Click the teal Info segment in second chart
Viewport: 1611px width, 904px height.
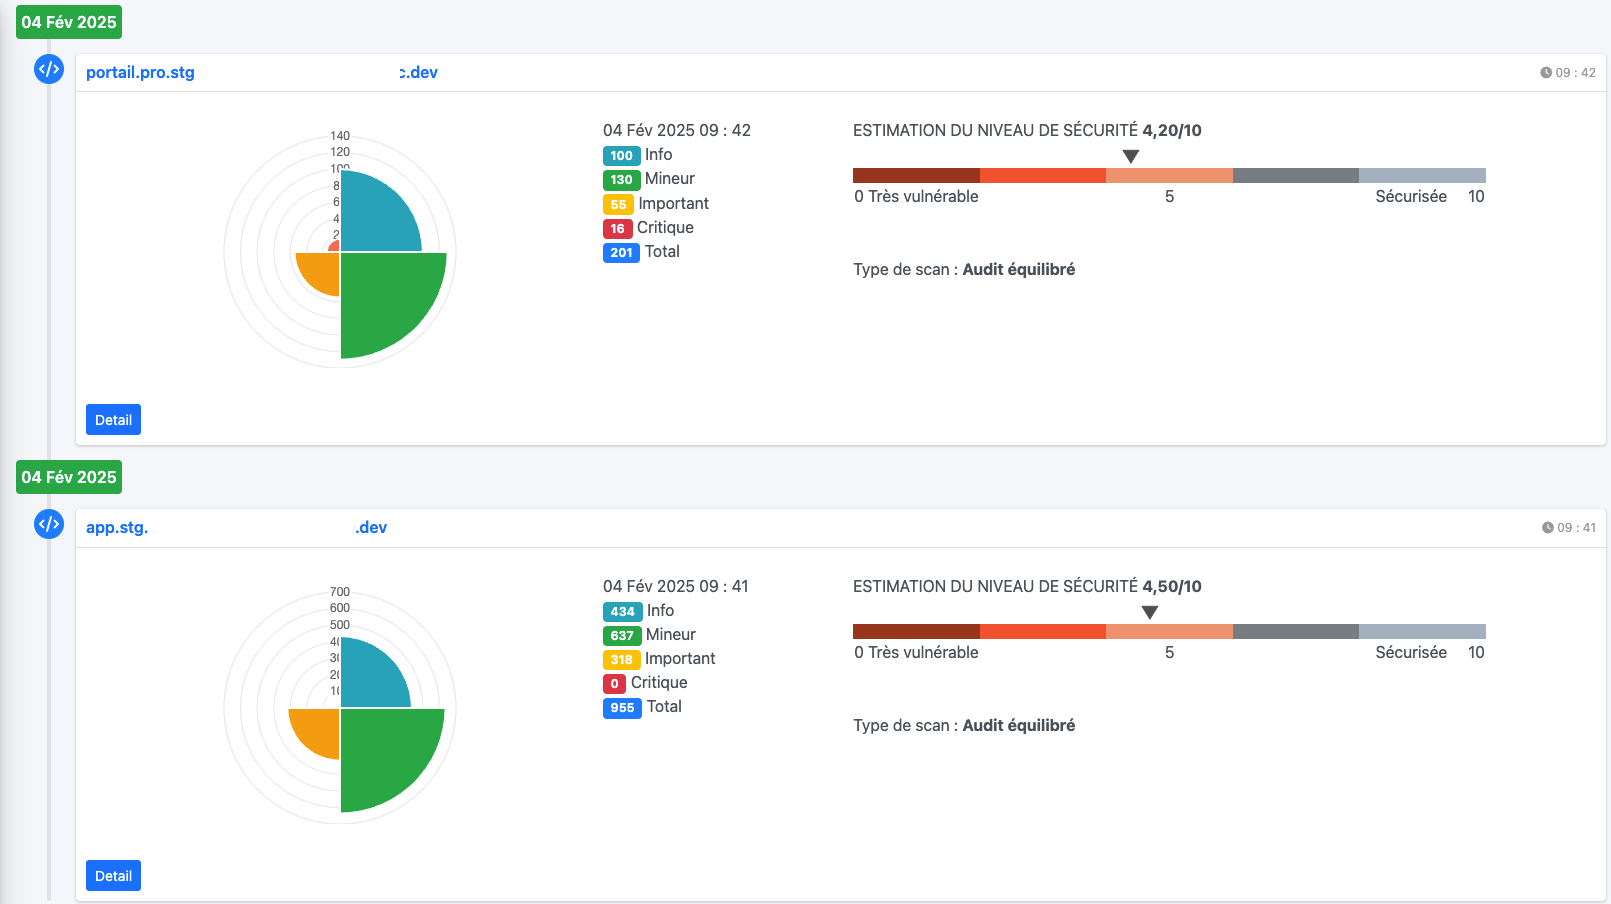pyautogui.click(x=370, y=677)
